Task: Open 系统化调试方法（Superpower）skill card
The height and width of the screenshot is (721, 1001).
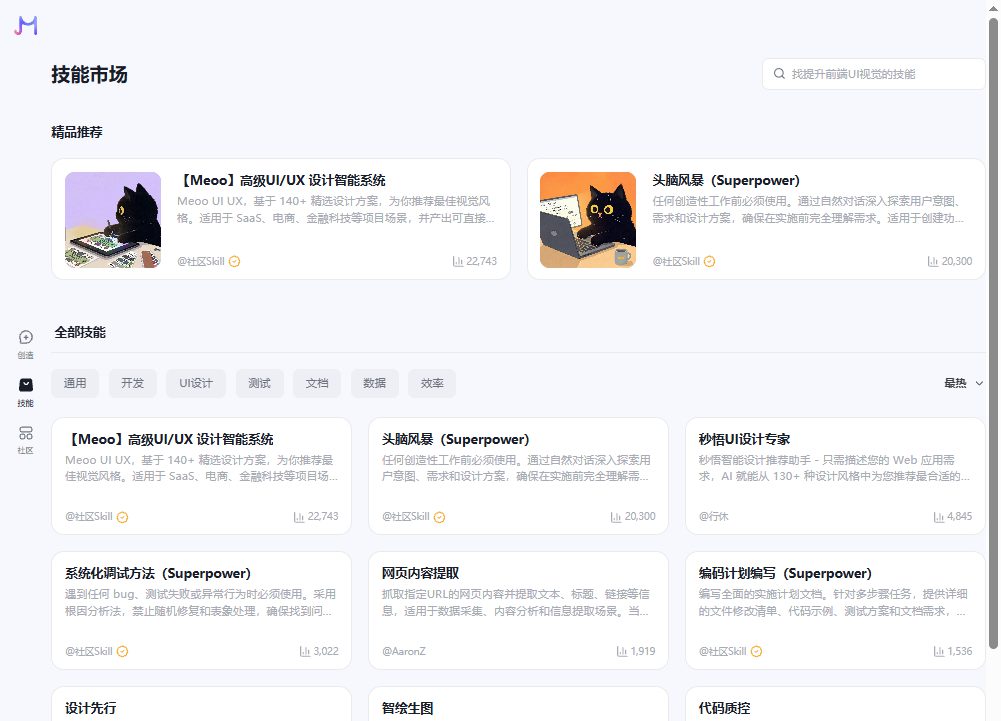Action: (x=201, y=611)
